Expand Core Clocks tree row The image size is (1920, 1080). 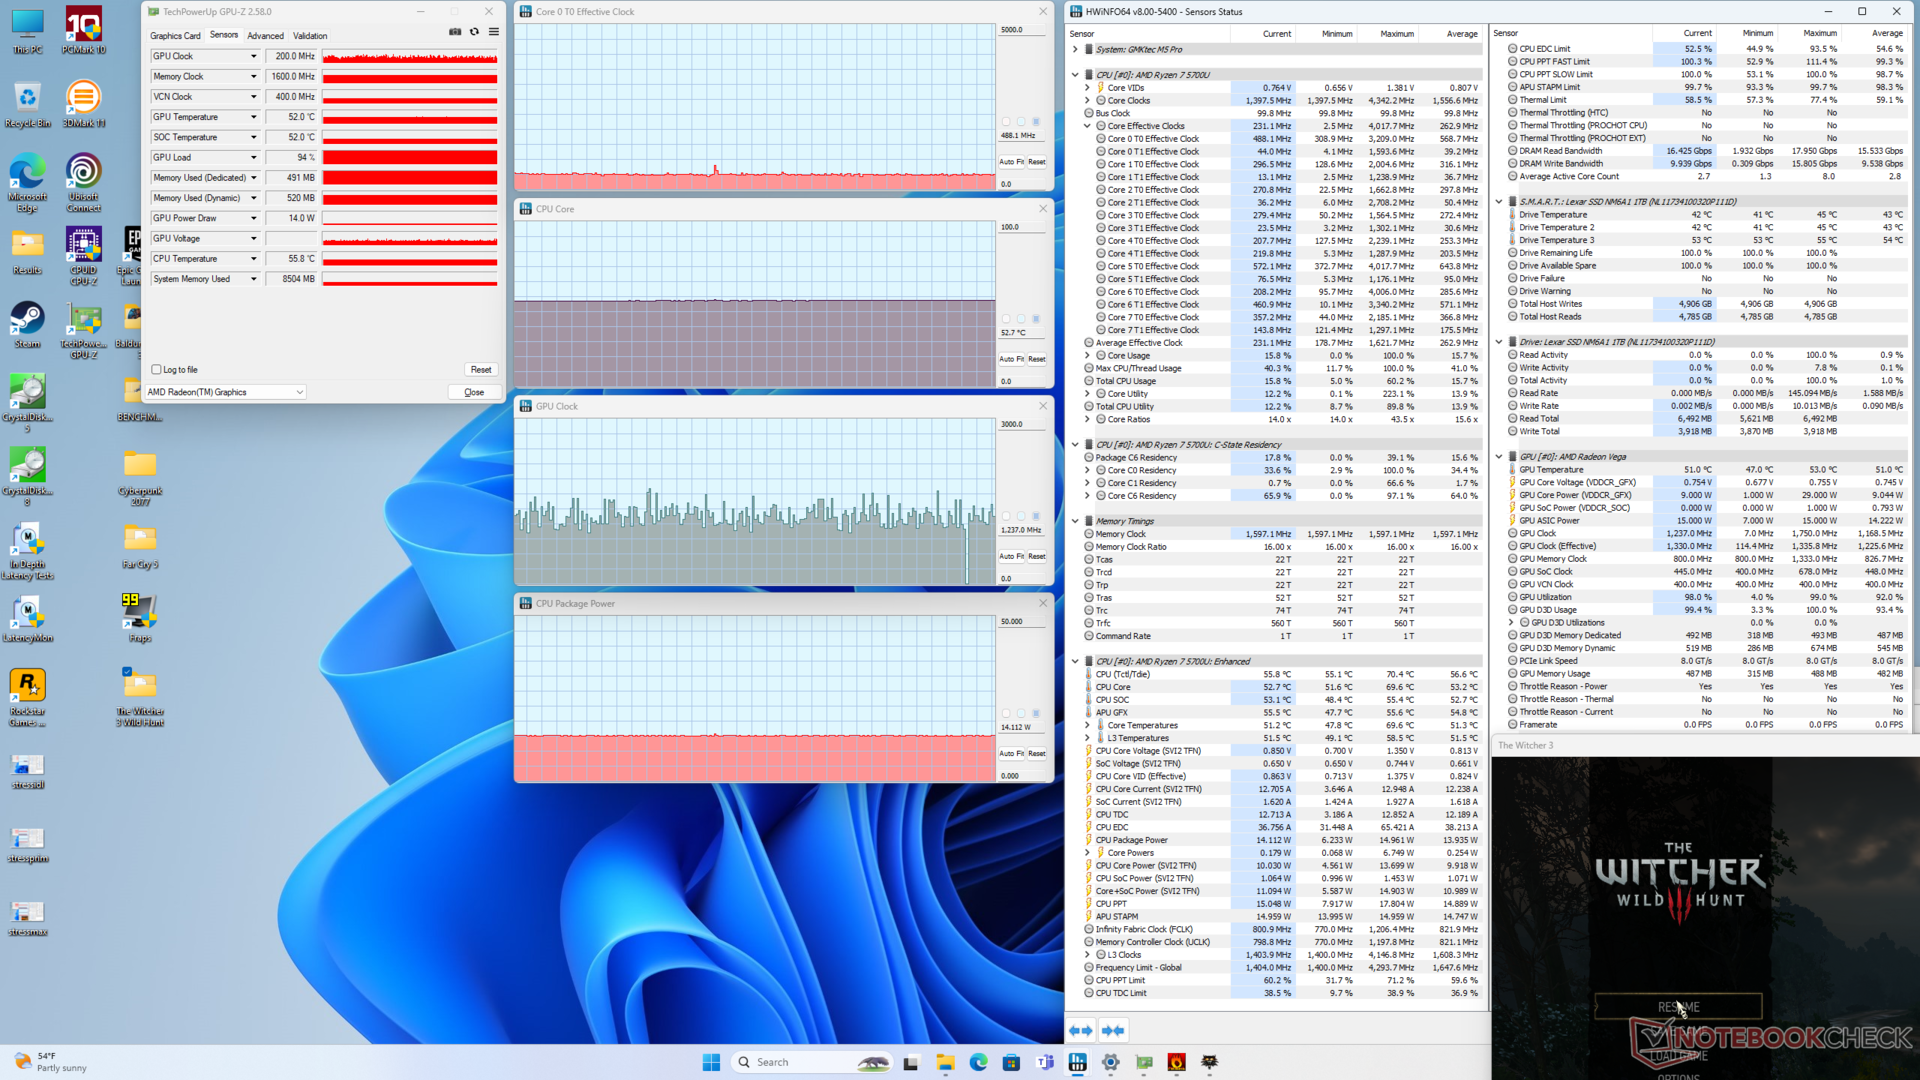tap(1088, 100)
